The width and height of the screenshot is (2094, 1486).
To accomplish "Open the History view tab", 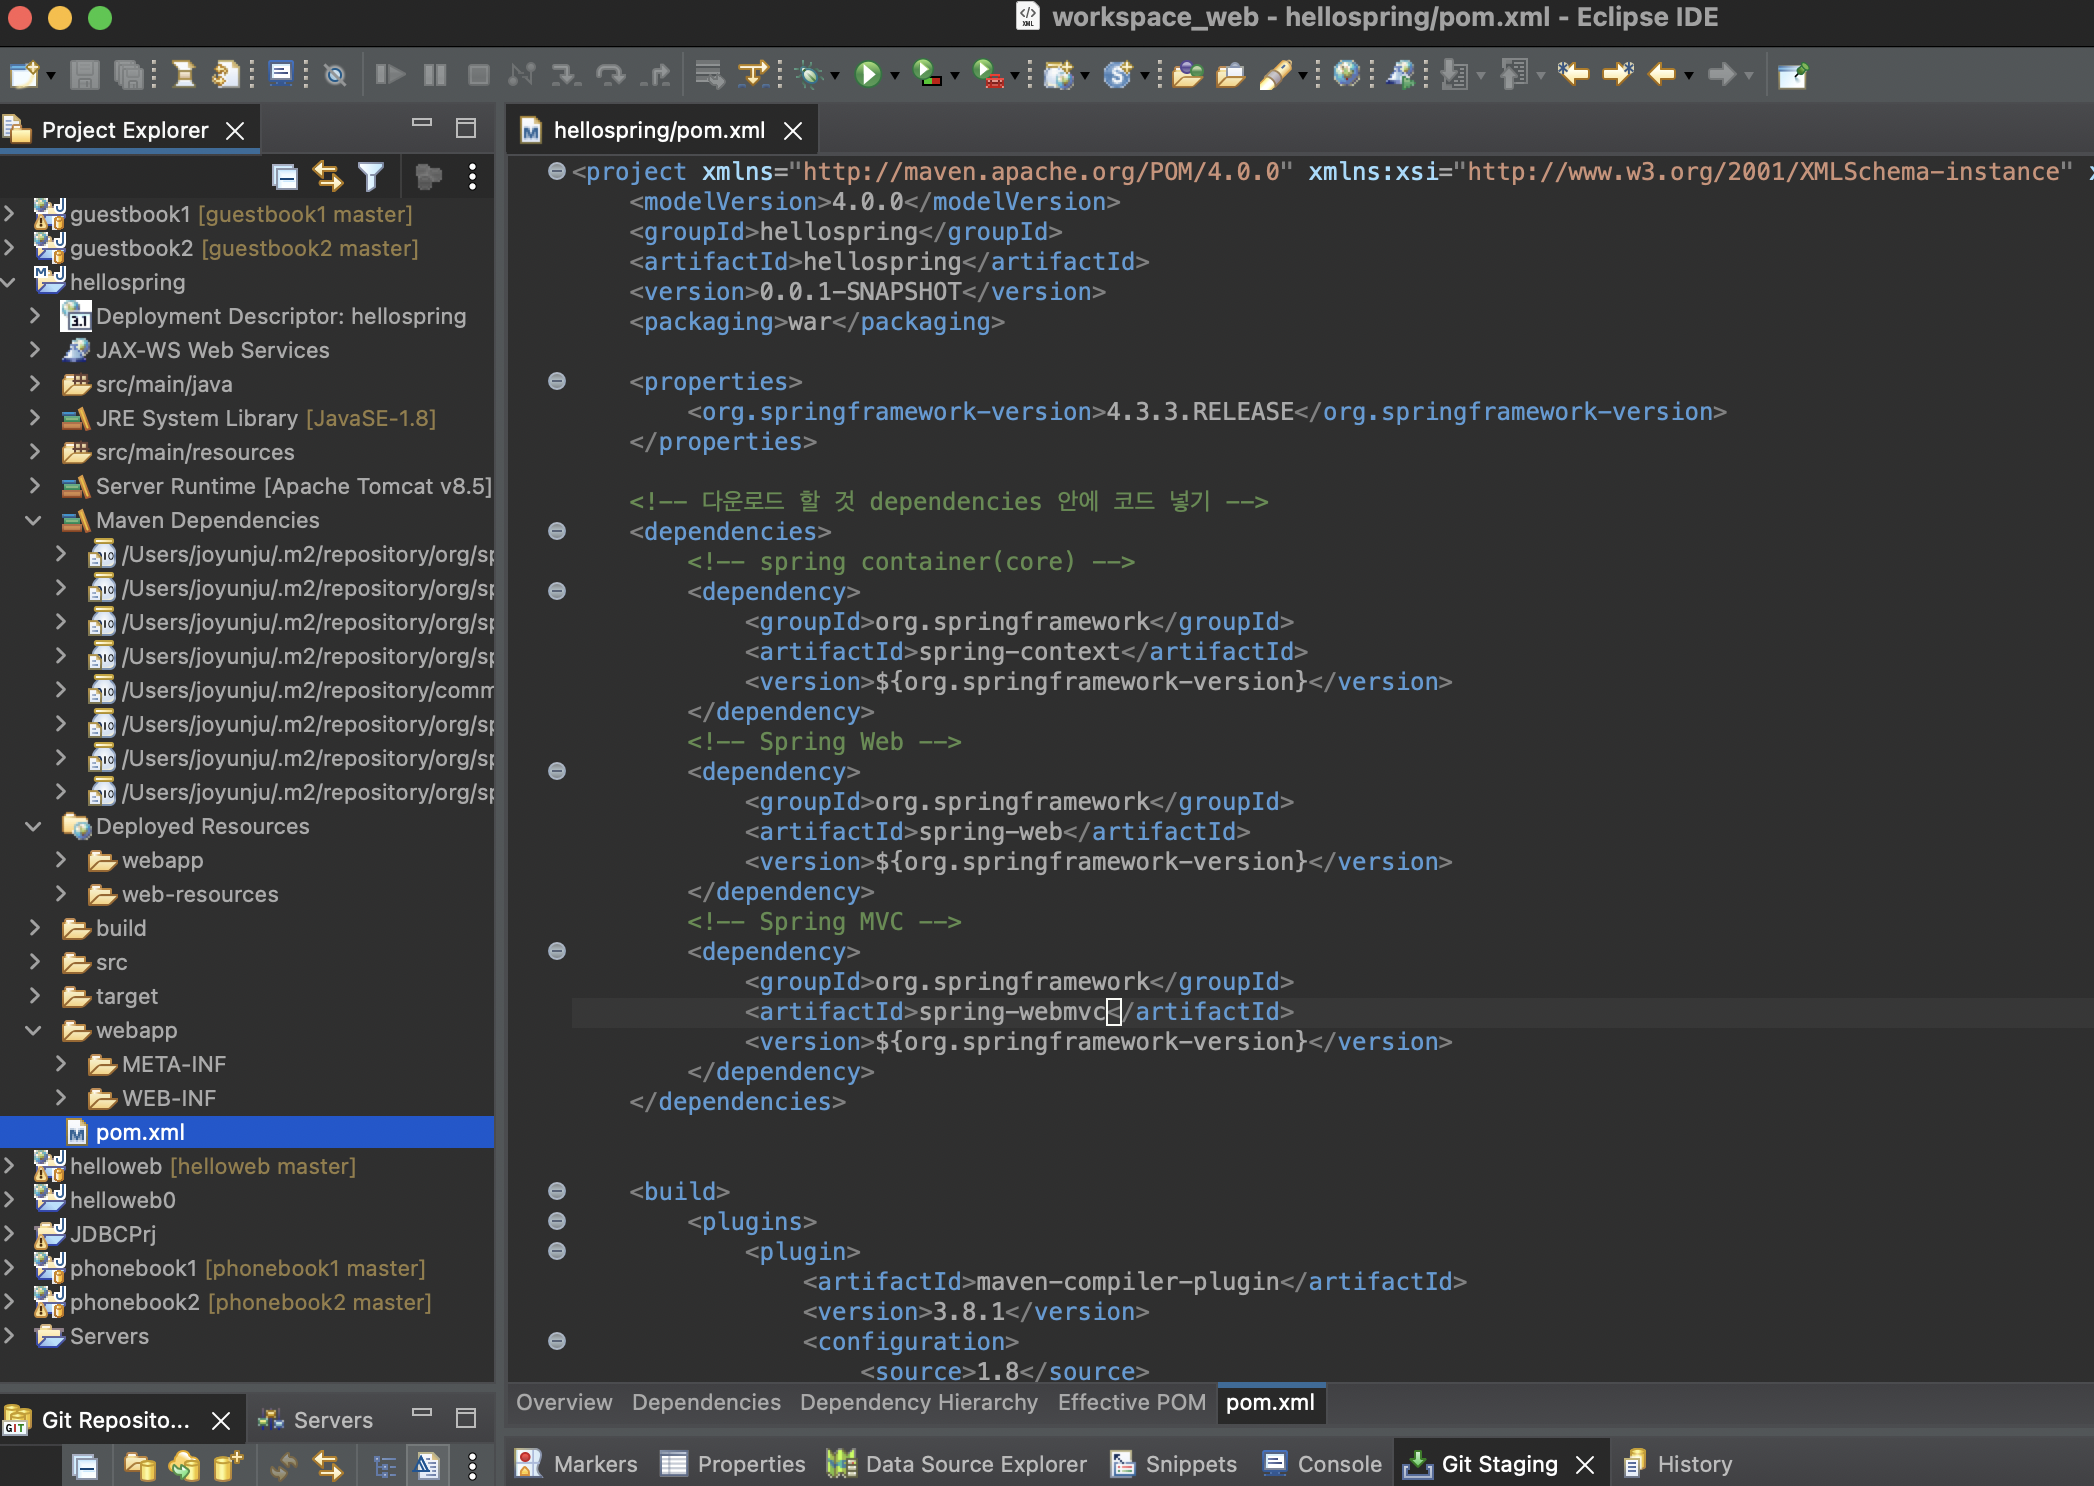I will tap(1677, 1464).
